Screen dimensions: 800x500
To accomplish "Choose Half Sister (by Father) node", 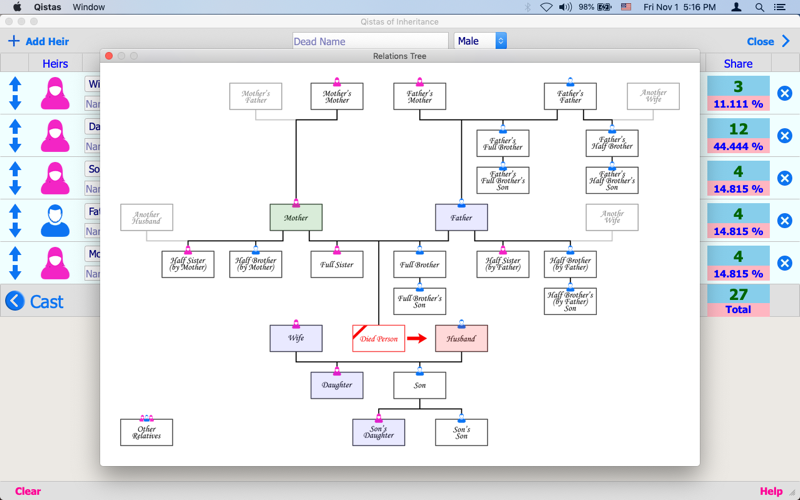I will click(503, 264).
